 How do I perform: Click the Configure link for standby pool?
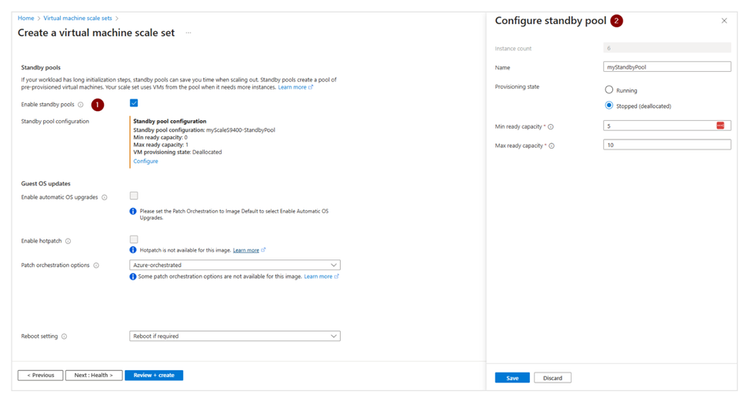(x=146, y=161)
